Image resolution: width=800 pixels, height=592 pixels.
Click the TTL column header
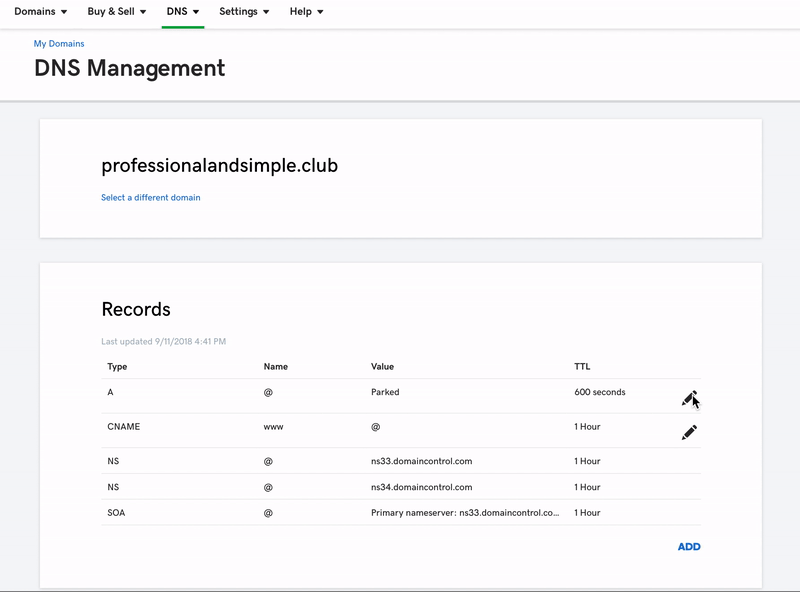tap(582, 366)
